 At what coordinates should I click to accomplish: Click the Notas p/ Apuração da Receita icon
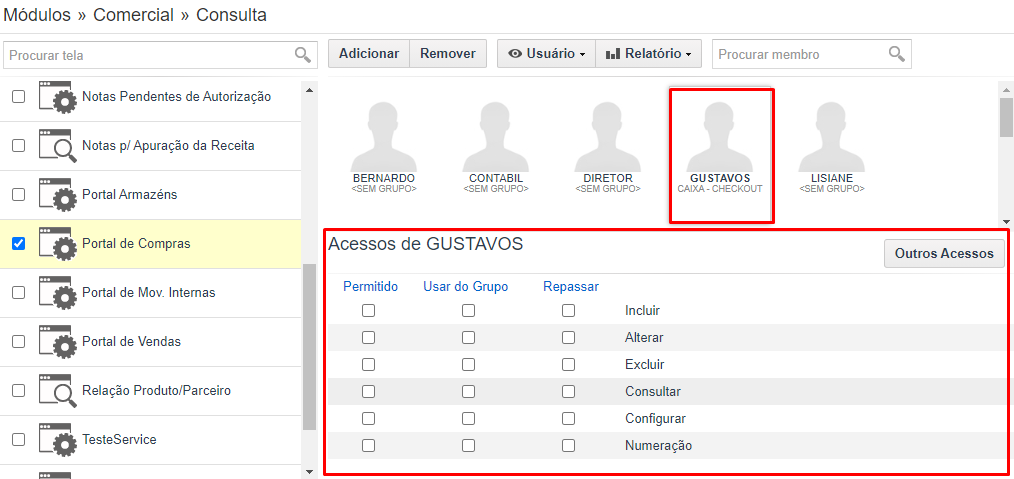tap(58, 146)
